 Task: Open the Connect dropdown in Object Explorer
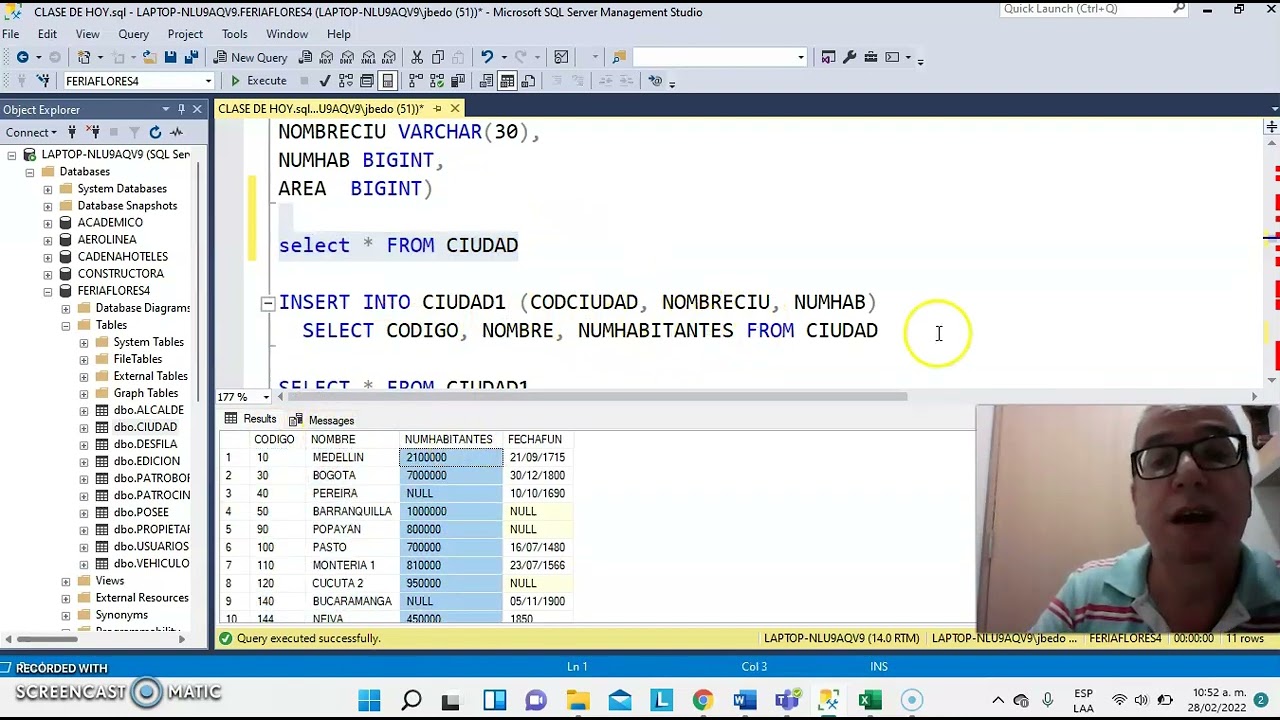pyautogui.click(x=31, y=132)
